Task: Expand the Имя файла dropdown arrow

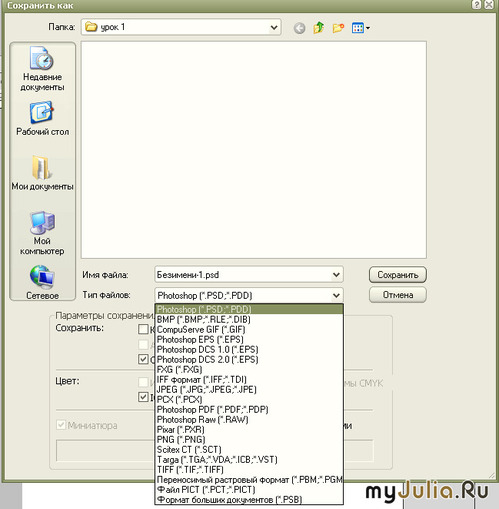Action: click(x=336, y=275)
